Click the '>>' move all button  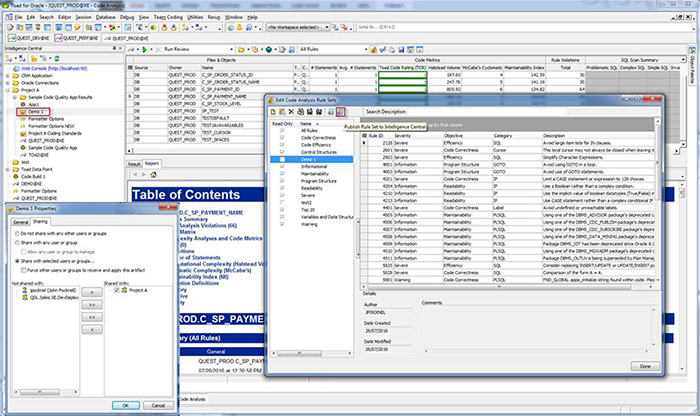coord(92,304)
